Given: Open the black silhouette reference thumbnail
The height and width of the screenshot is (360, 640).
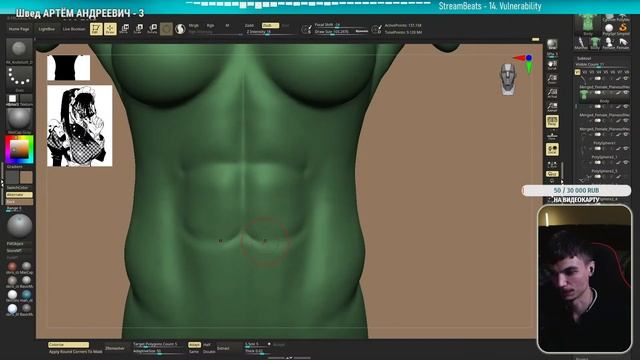Looking at the screenshot, I should coord(69,68).
